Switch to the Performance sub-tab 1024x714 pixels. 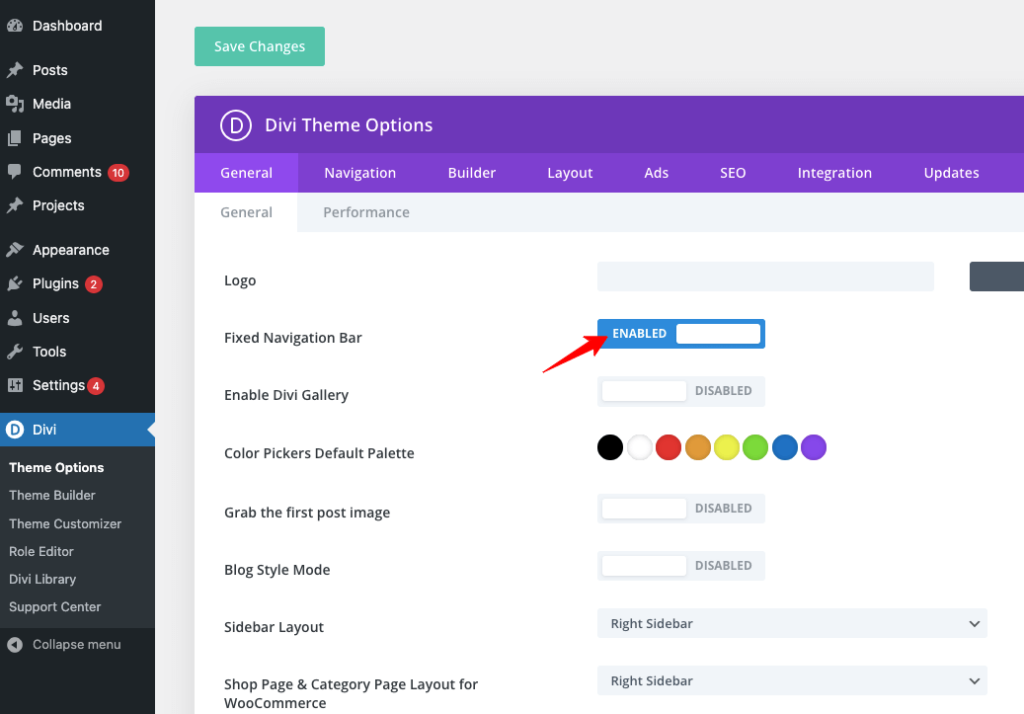[x=366, y=212]
